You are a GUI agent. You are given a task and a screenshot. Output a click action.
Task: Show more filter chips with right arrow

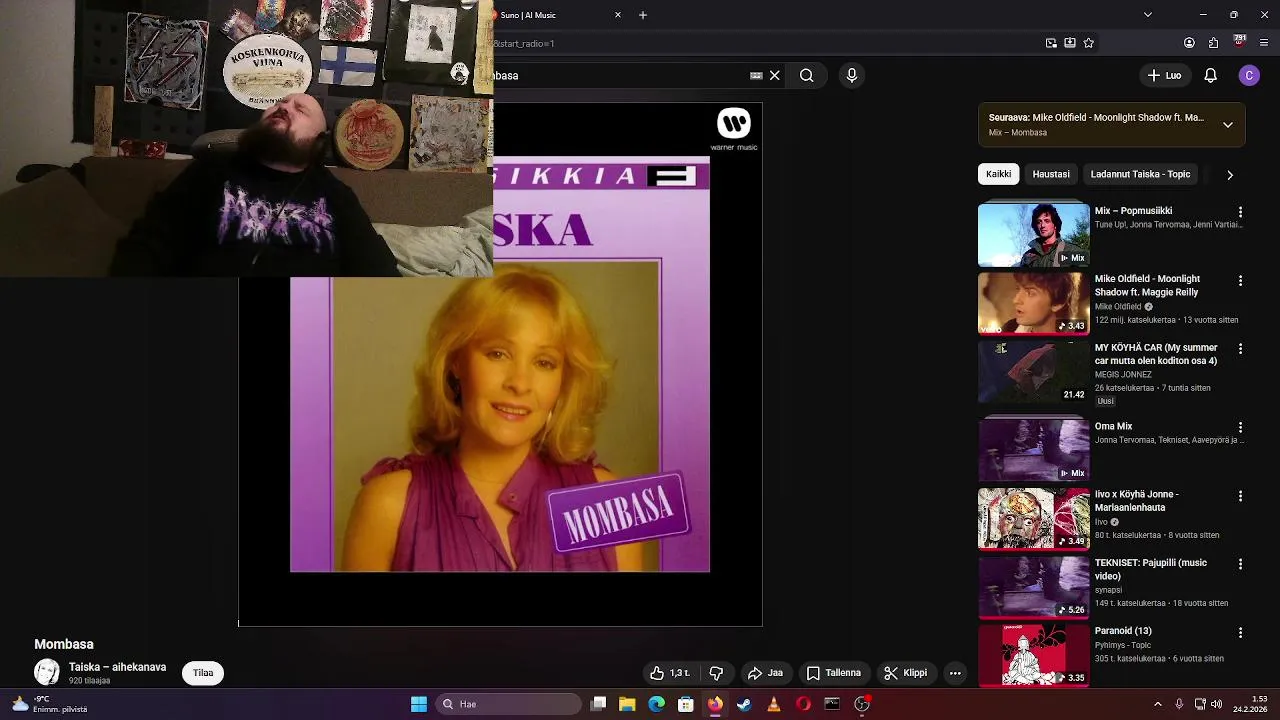1230,174
